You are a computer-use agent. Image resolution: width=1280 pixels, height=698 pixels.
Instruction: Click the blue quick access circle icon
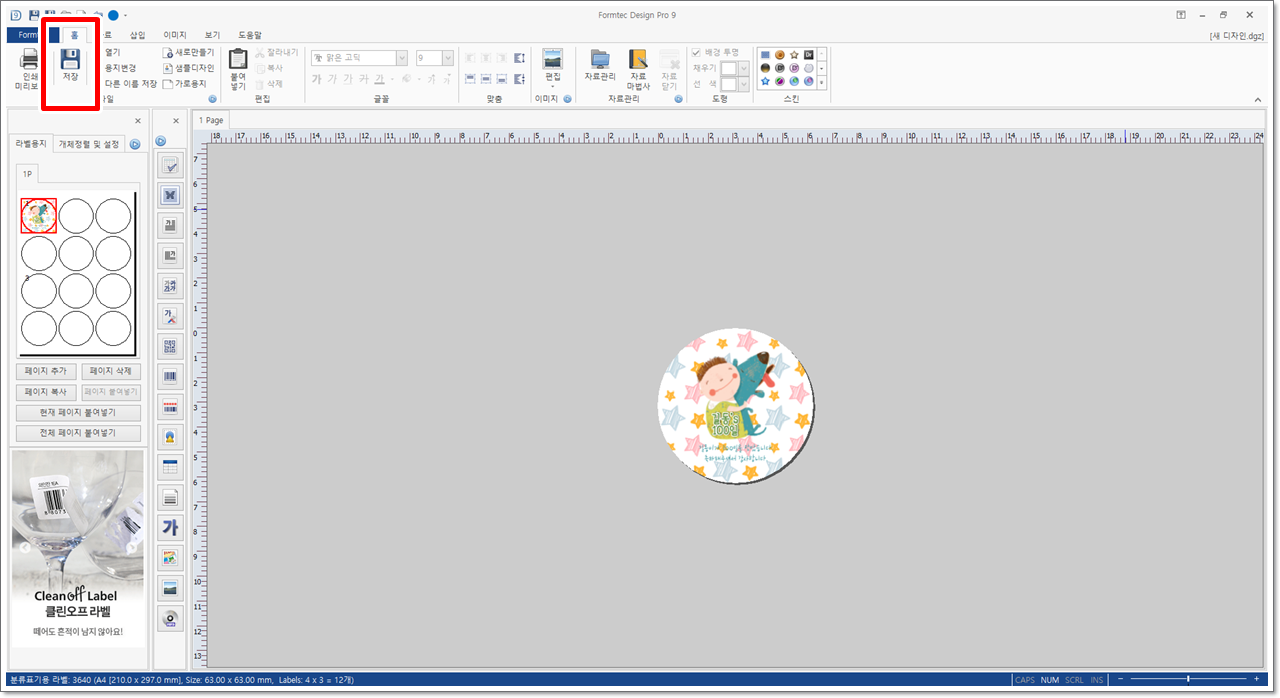pos(113,15)
